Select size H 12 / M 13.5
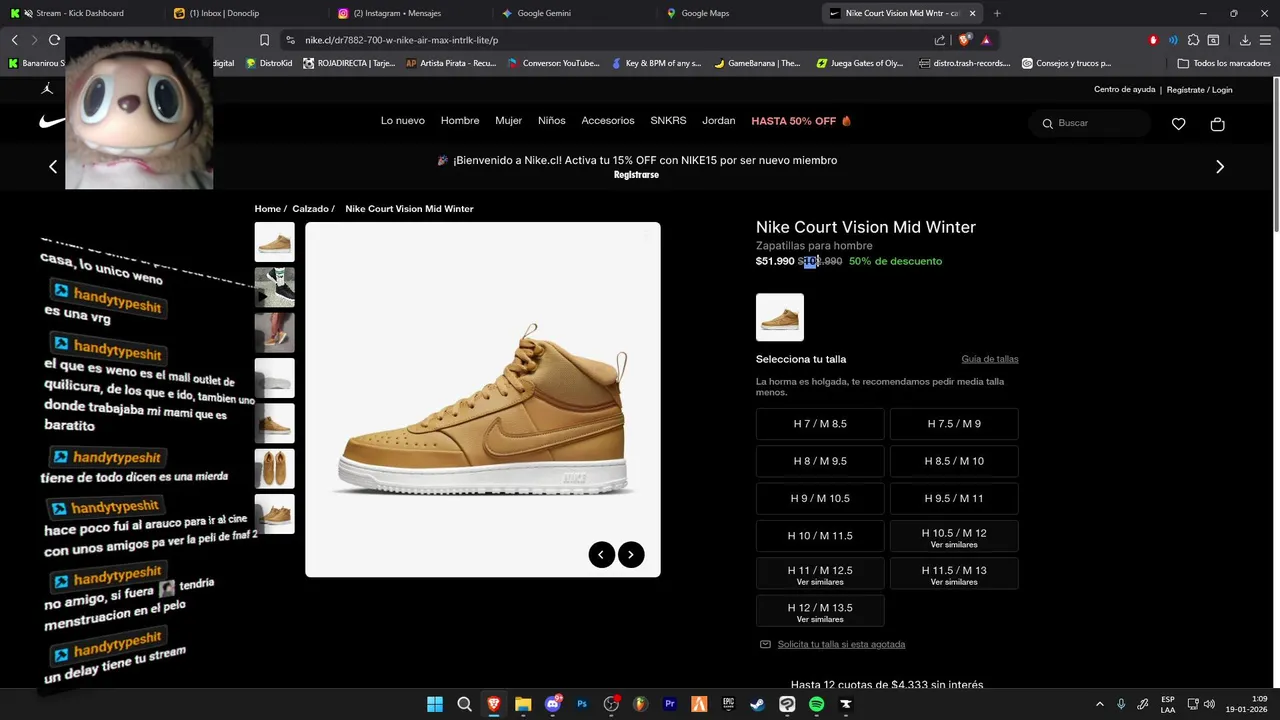This screenshot has height=720, width=1280. coord(820,611)
